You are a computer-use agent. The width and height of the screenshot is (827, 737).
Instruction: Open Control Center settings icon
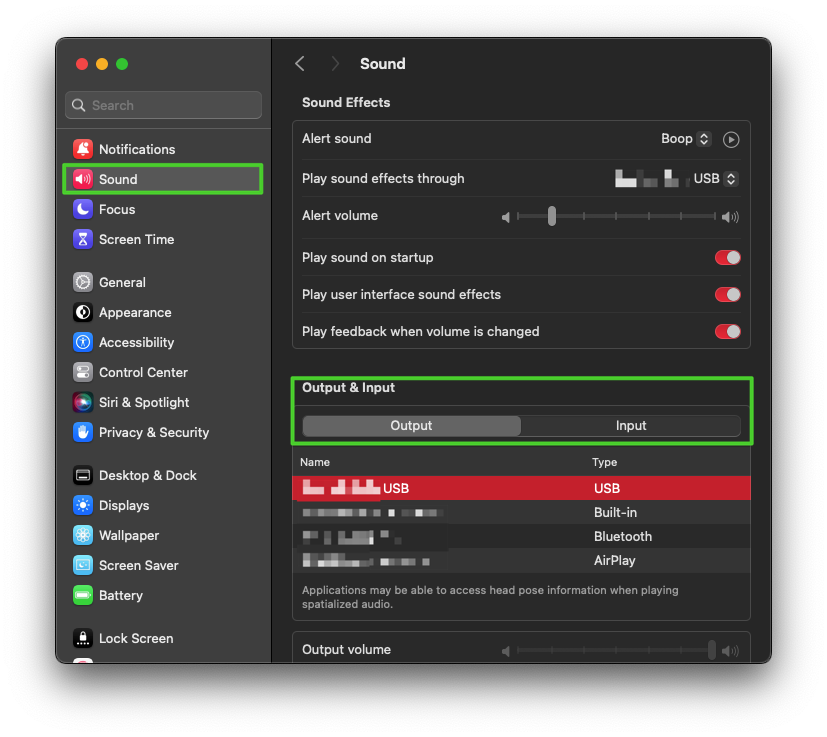pyautogui.click(x=83, y=372)
